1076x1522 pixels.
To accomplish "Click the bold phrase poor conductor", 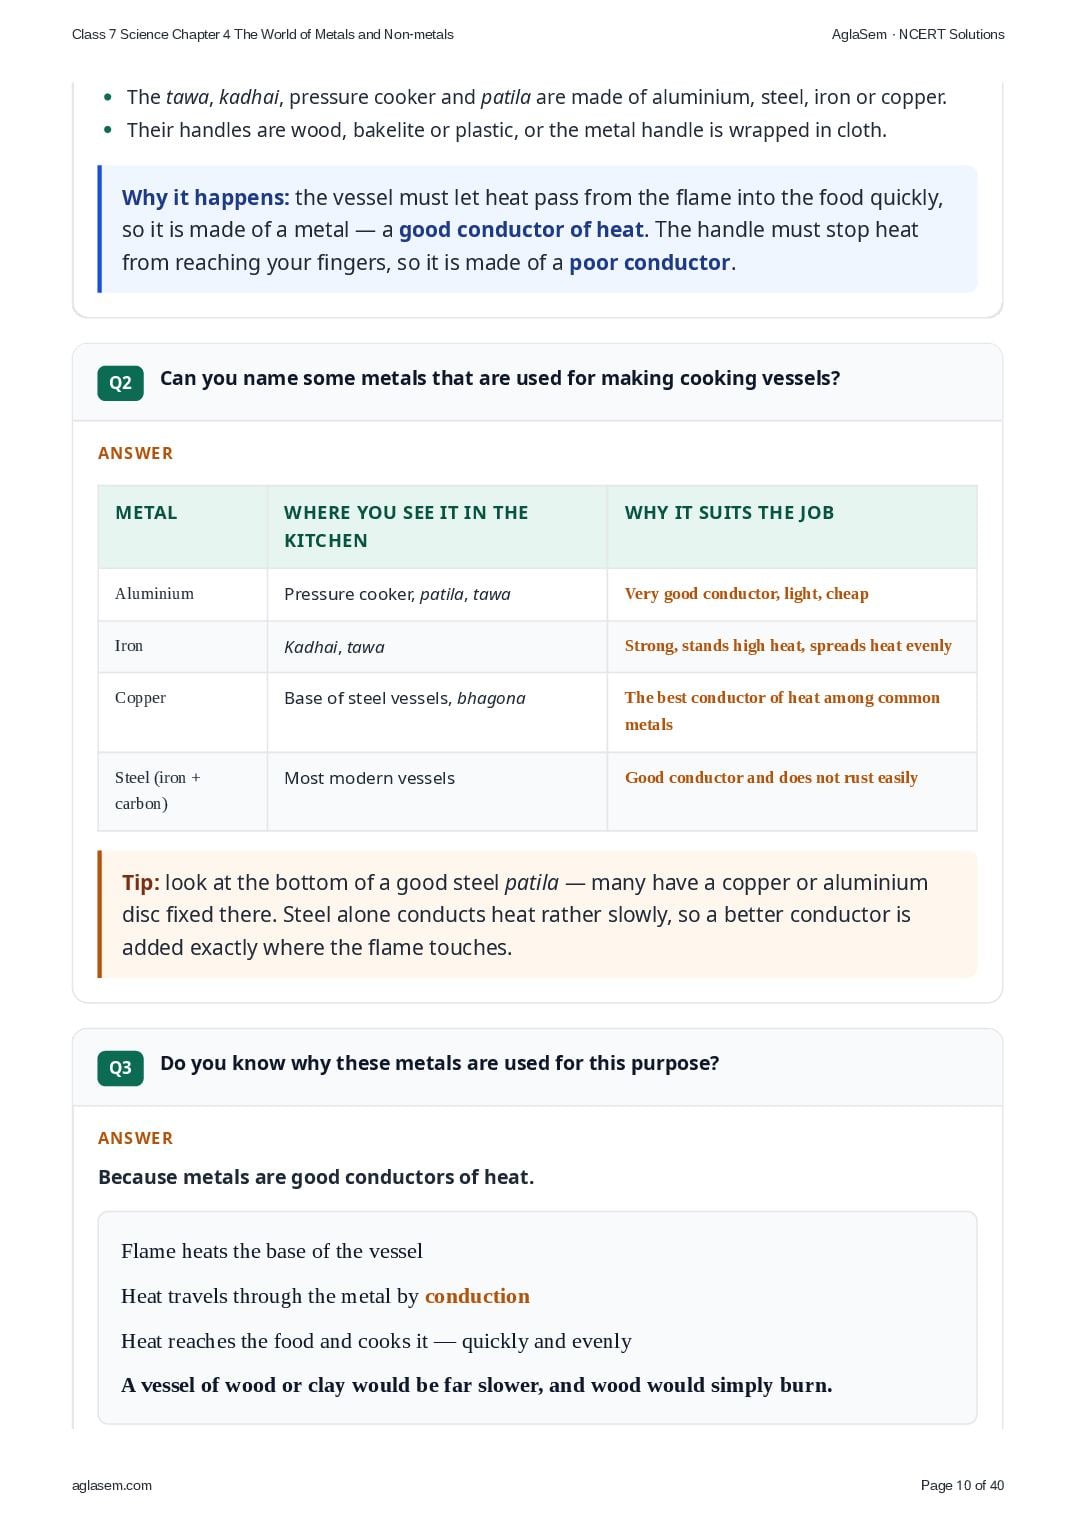I will click(x=650, y=263).
